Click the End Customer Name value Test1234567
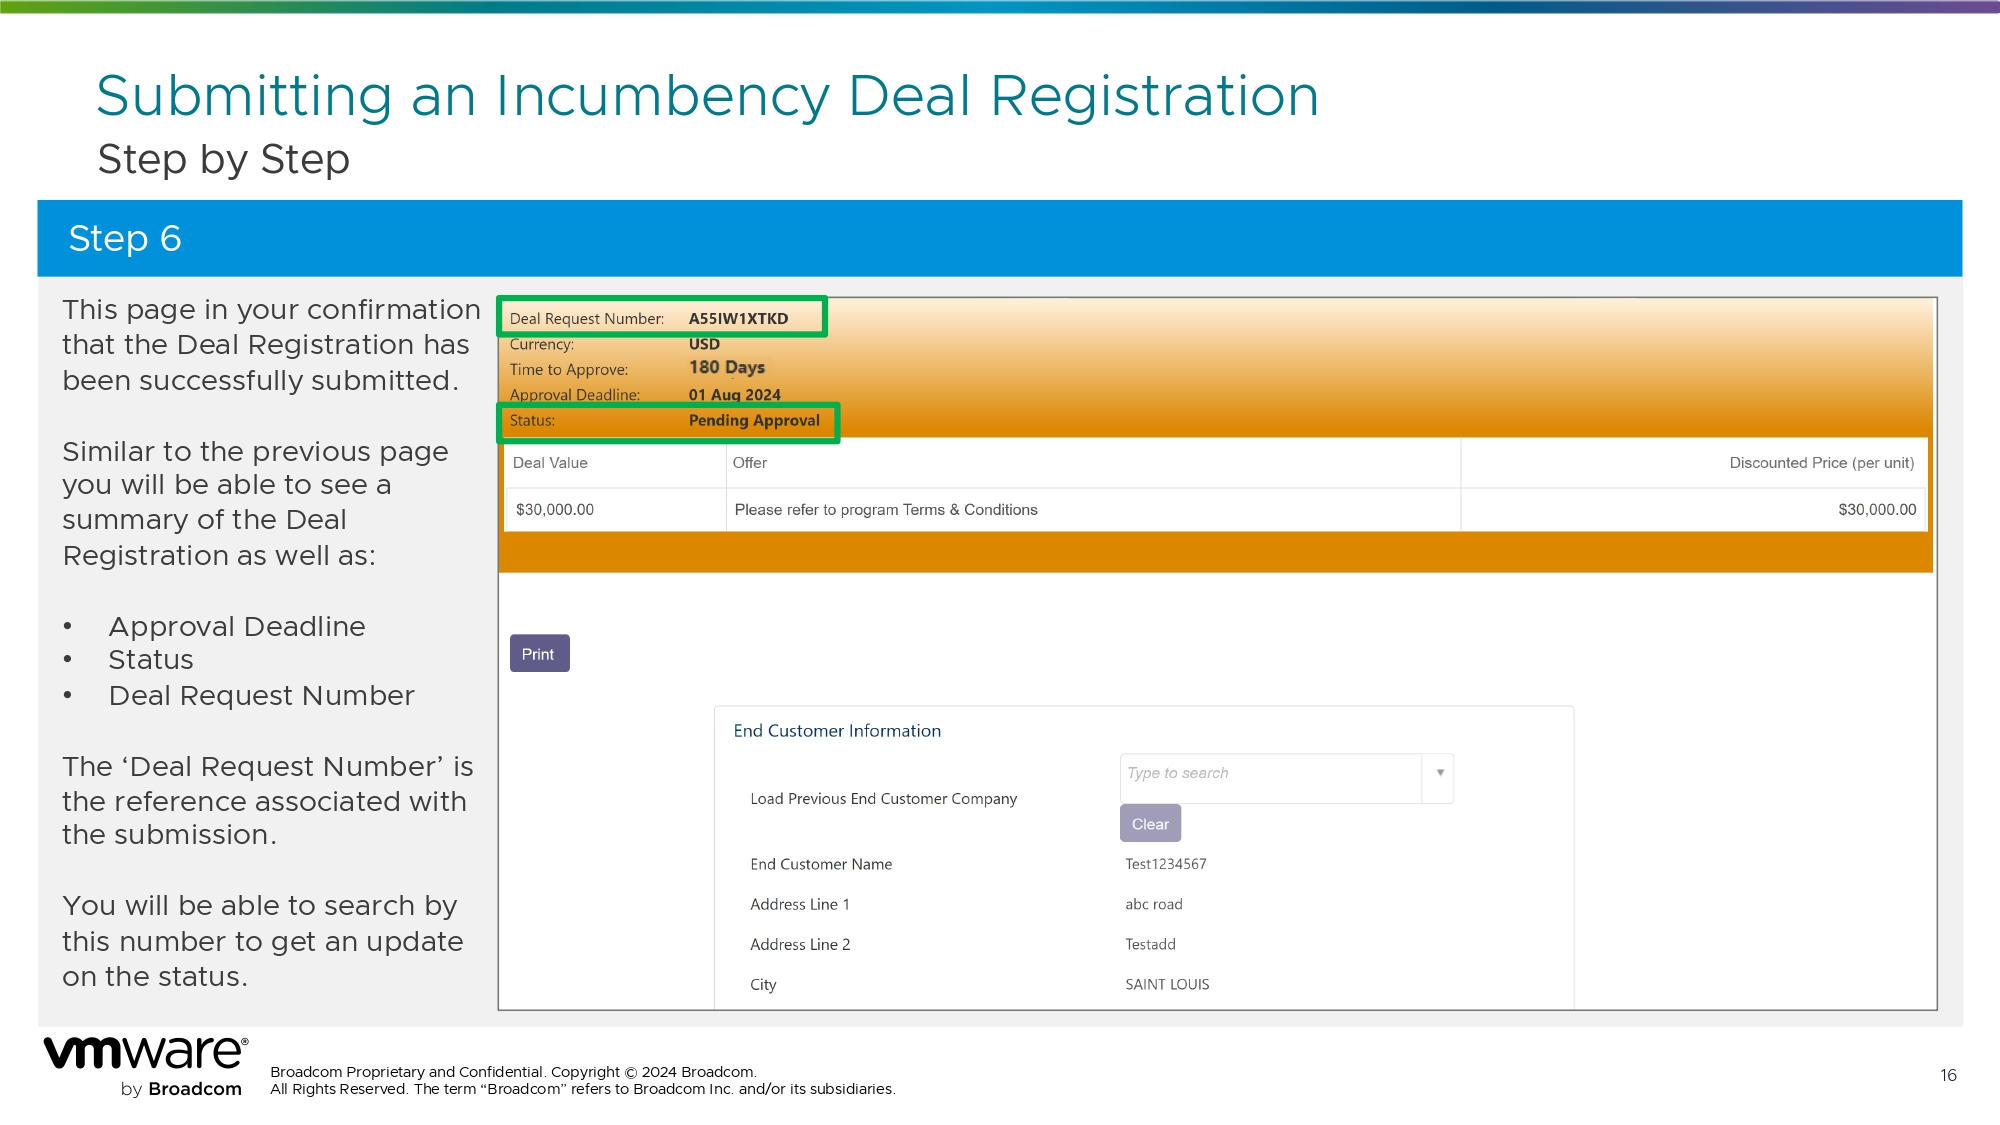2000x1125 pixels. point(1165,864)
